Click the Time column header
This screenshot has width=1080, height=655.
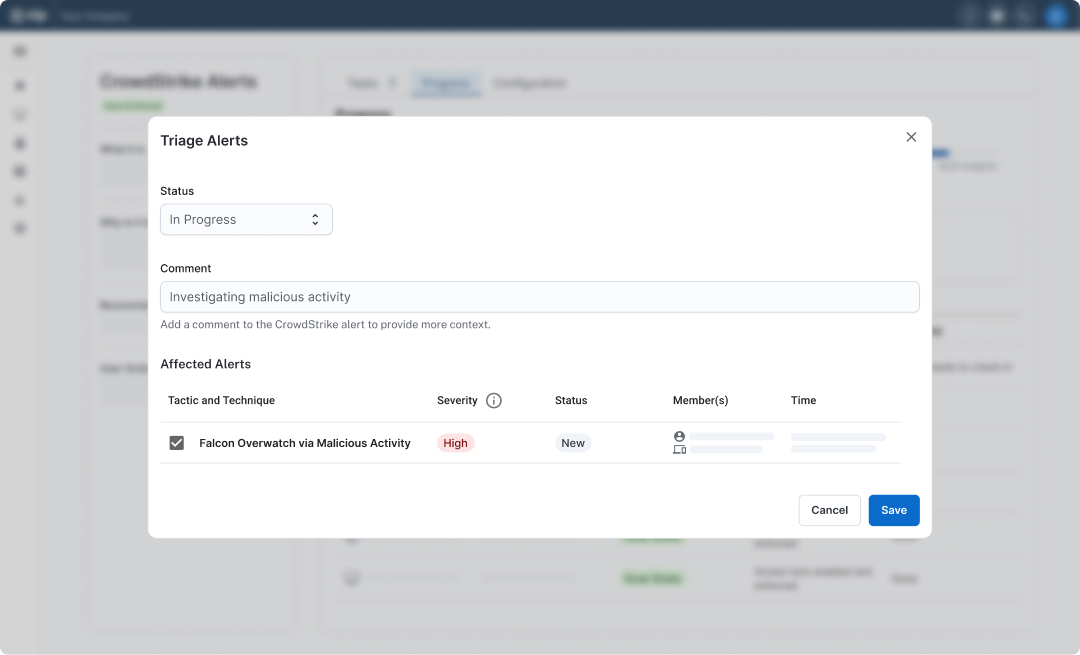point(803,400)
